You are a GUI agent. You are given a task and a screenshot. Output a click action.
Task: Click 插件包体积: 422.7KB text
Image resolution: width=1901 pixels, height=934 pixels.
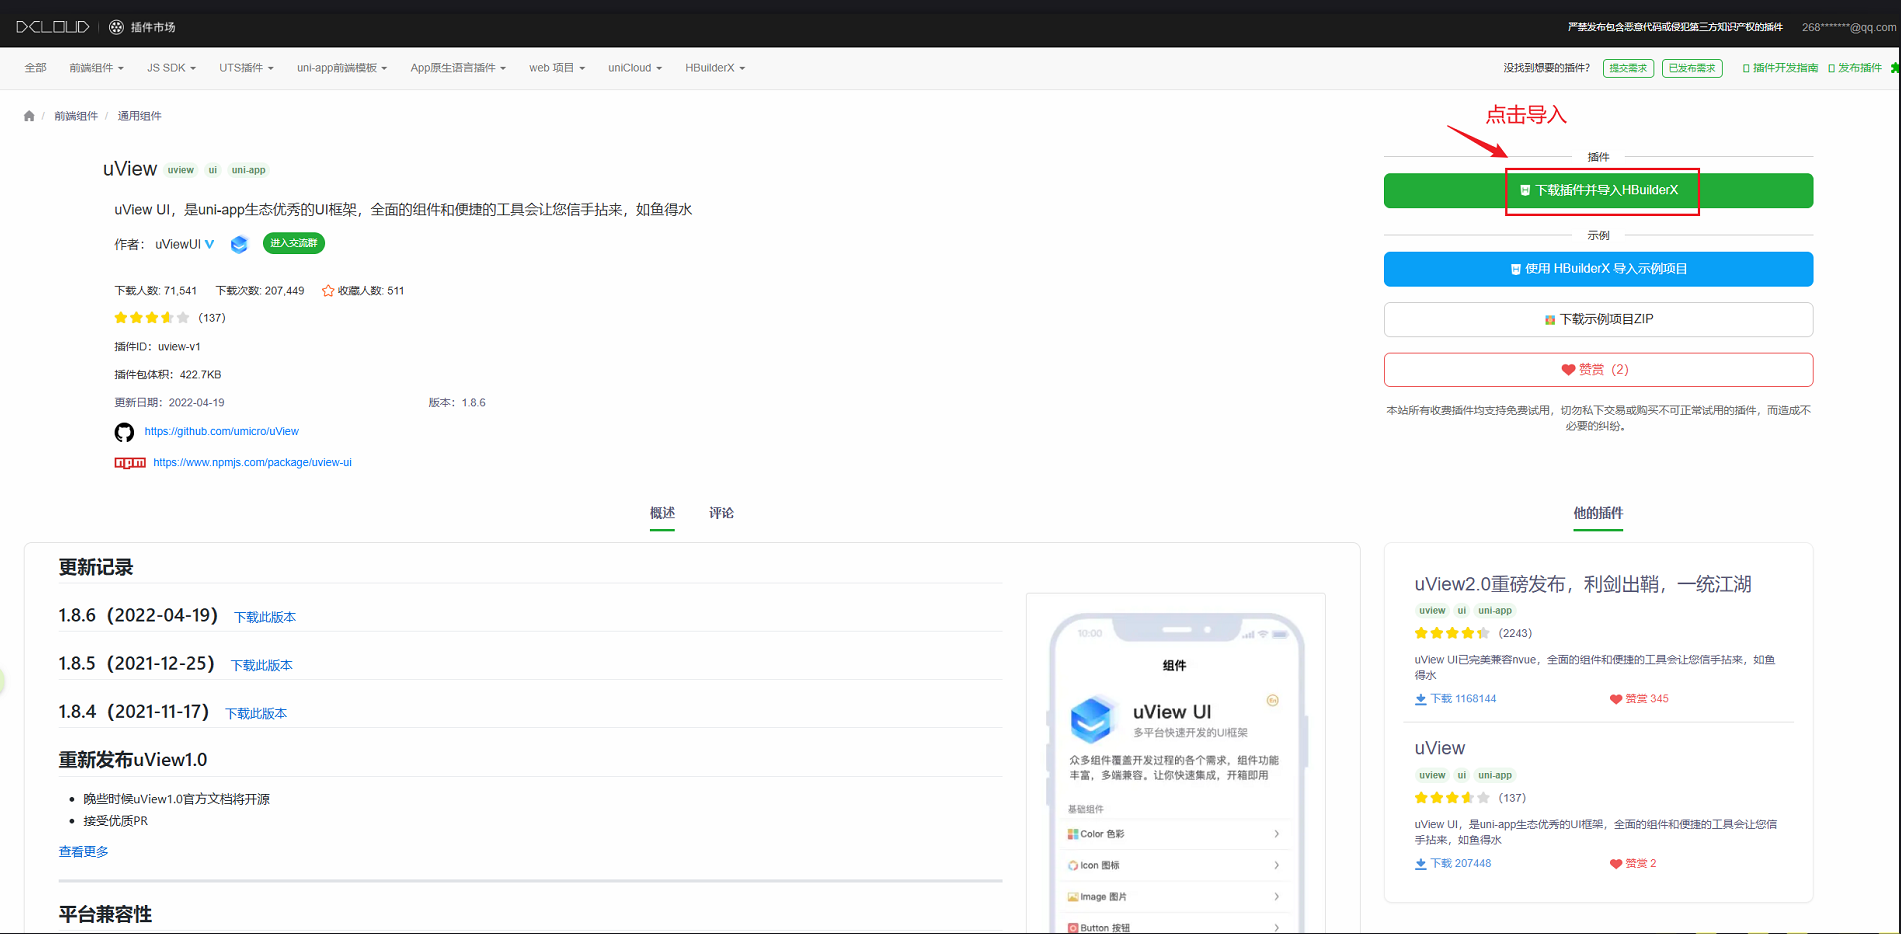point(168,375)
